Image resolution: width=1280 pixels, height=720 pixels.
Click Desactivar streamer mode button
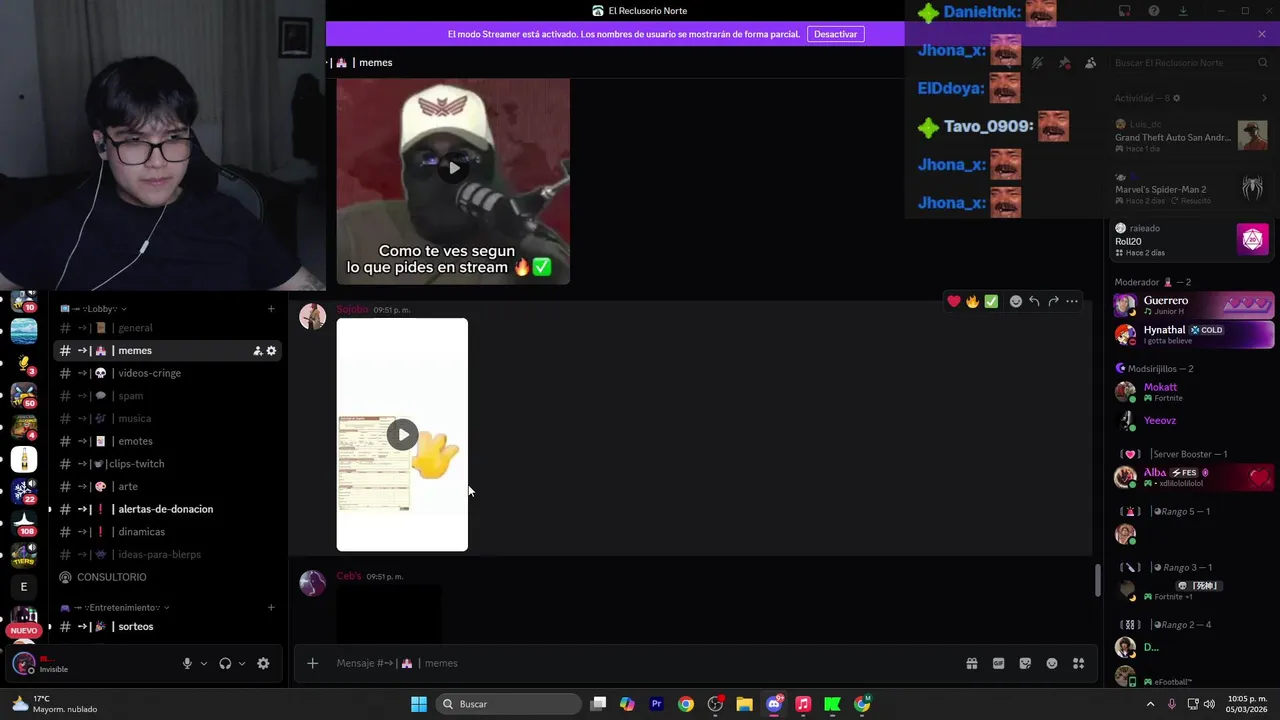coord(835,34)
